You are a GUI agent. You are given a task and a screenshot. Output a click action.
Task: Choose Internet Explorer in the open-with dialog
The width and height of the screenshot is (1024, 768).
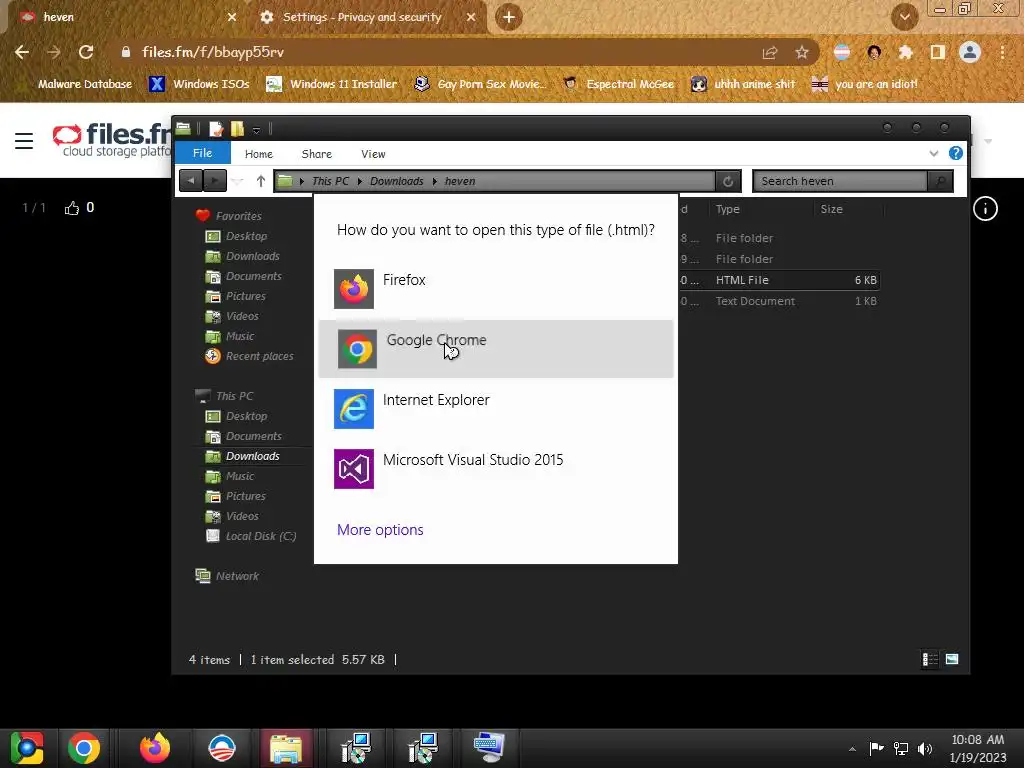click(x=496, y=408)
